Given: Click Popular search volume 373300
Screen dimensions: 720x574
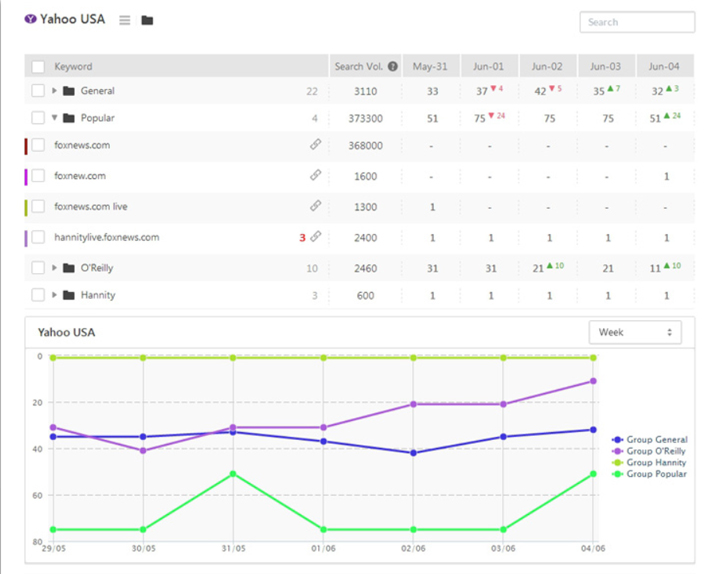Looking at the screenshot, I should (366, 118).
